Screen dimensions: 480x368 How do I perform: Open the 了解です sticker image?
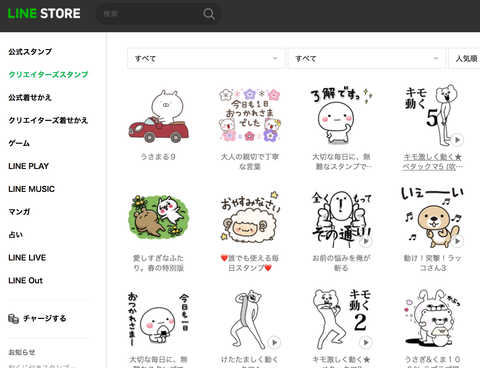click(x=341, y=115)
